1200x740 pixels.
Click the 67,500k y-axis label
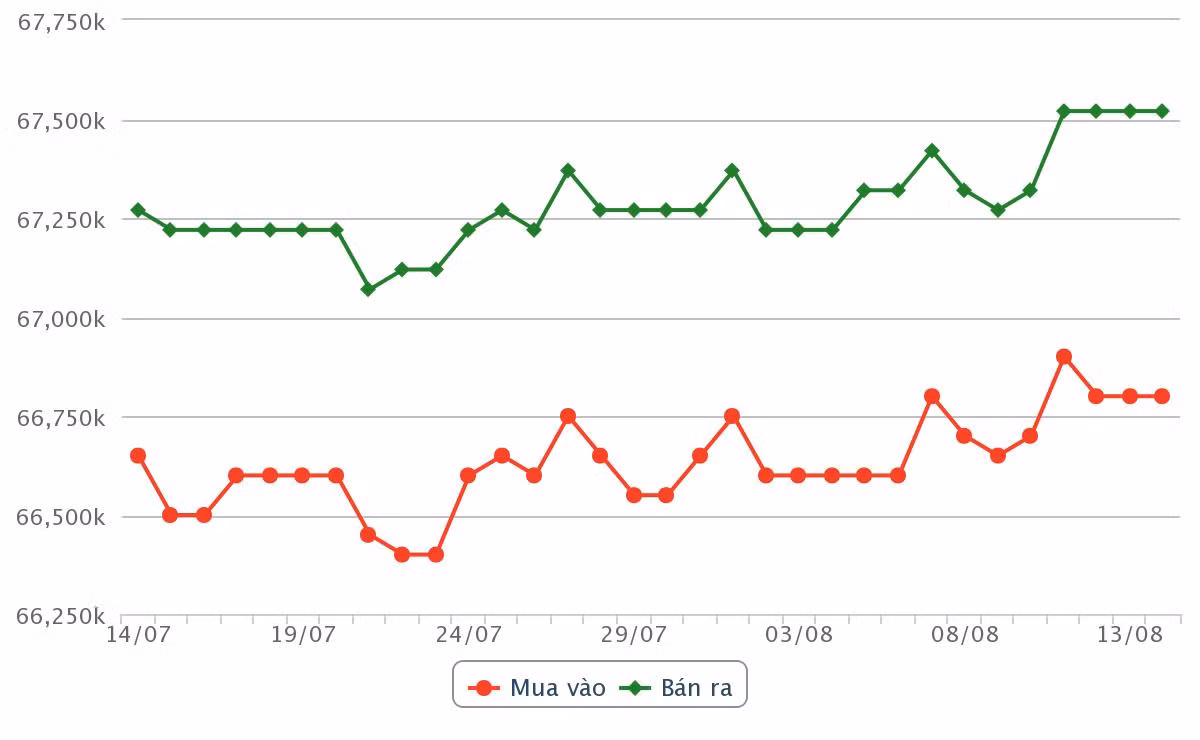pos(62,121)
